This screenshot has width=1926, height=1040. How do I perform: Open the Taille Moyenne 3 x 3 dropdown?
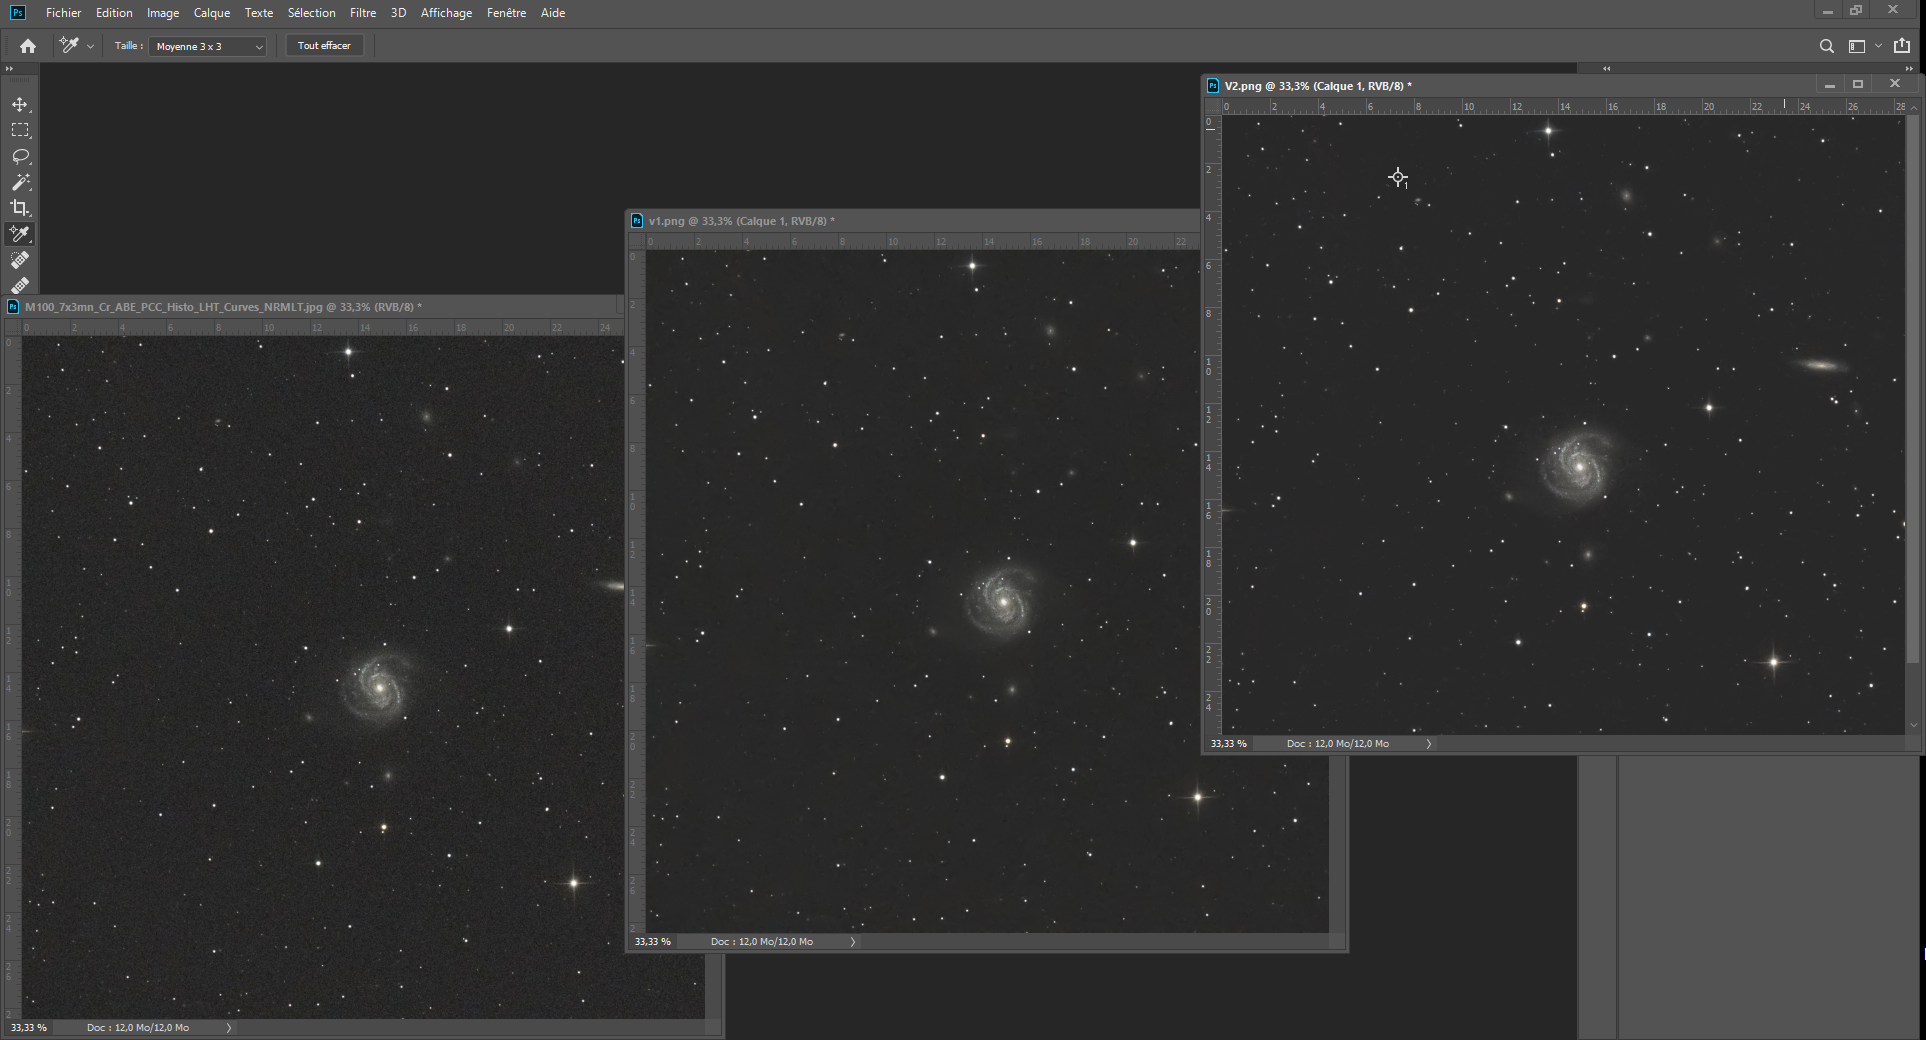point(208,46)
